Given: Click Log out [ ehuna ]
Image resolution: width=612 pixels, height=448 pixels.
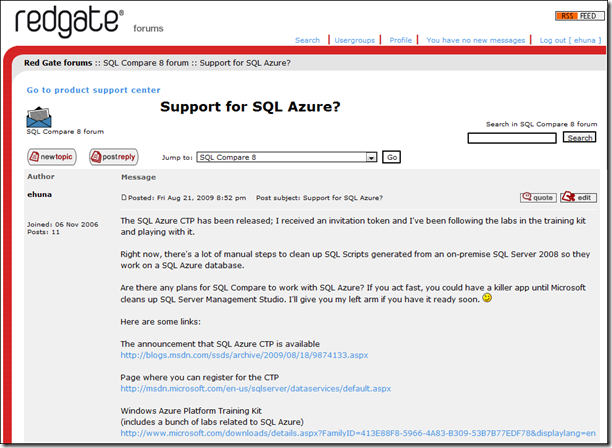Looking at the screenshot, I should point(570,40).
